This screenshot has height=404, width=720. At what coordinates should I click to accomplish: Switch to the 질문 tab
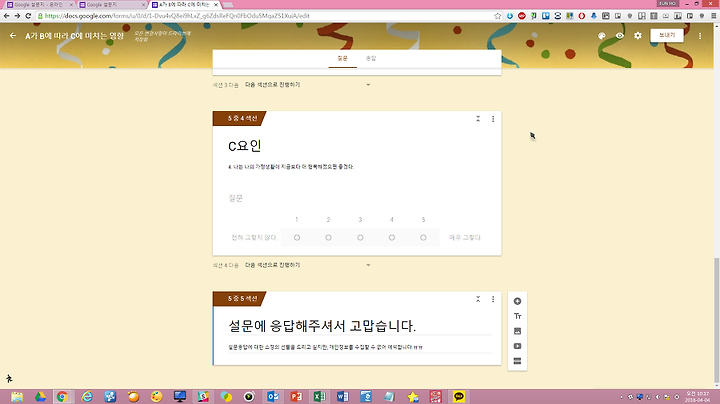click(343, 58)
